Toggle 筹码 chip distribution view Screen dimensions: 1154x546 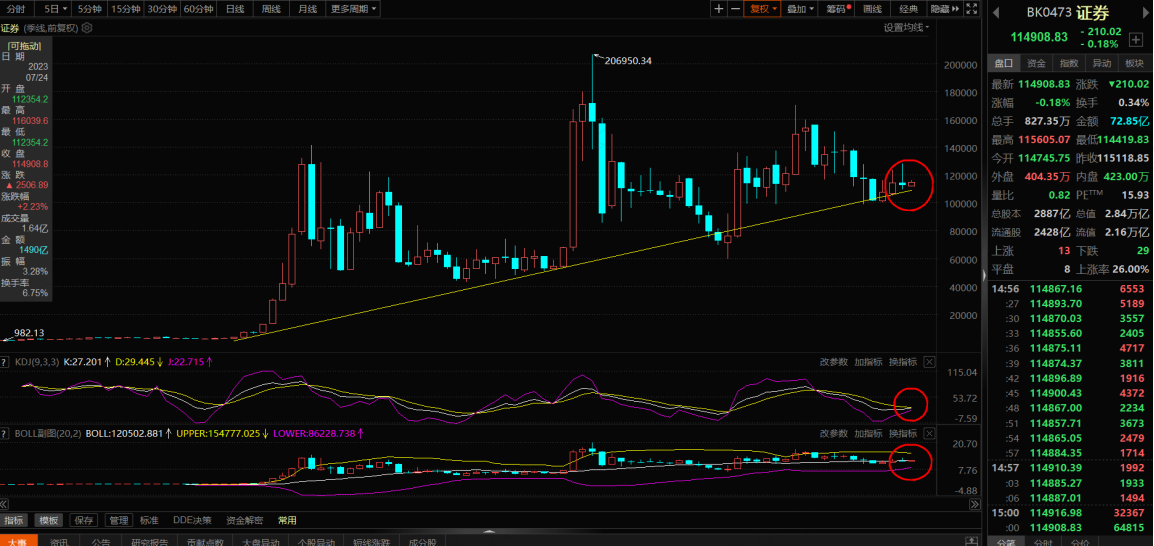[x=837, y=9]
